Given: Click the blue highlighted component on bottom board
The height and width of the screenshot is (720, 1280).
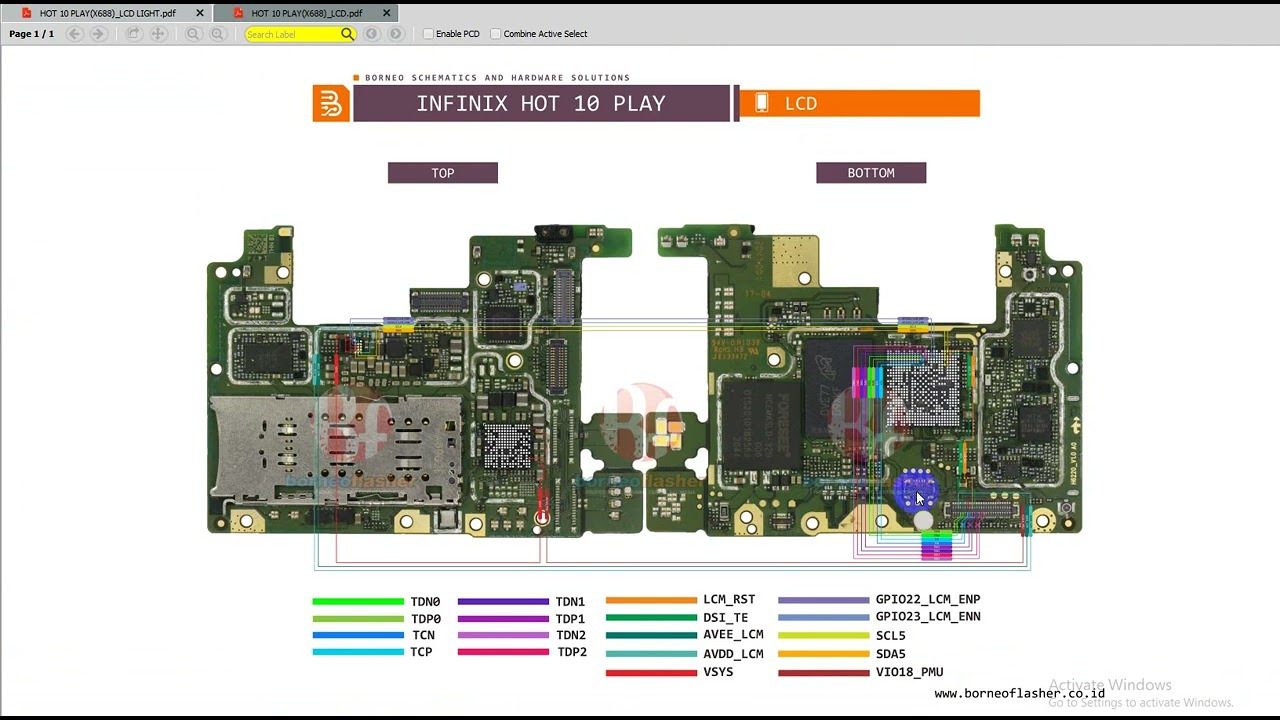Looking at the screenshot, I should 914,490.
